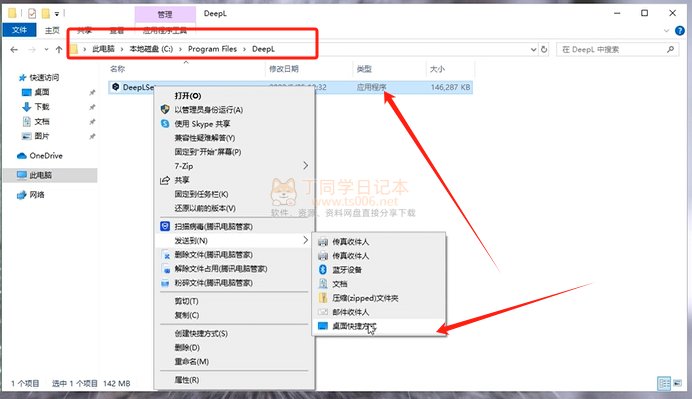
Task: Choose 打开(O) from the context menu
Action: tap(234, 96)
